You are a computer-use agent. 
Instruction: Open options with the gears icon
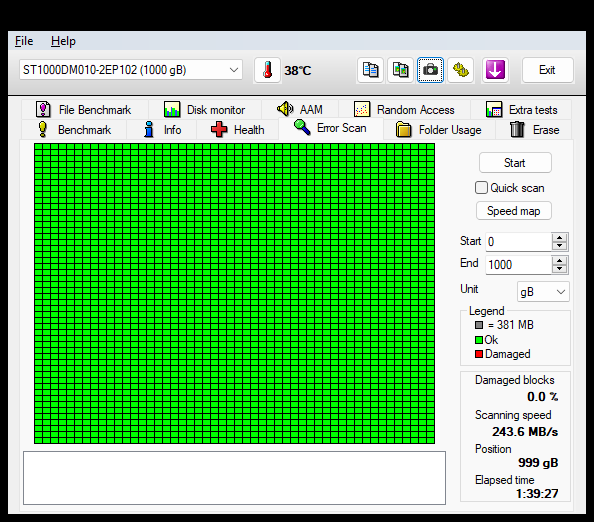(x=460, y=70)
